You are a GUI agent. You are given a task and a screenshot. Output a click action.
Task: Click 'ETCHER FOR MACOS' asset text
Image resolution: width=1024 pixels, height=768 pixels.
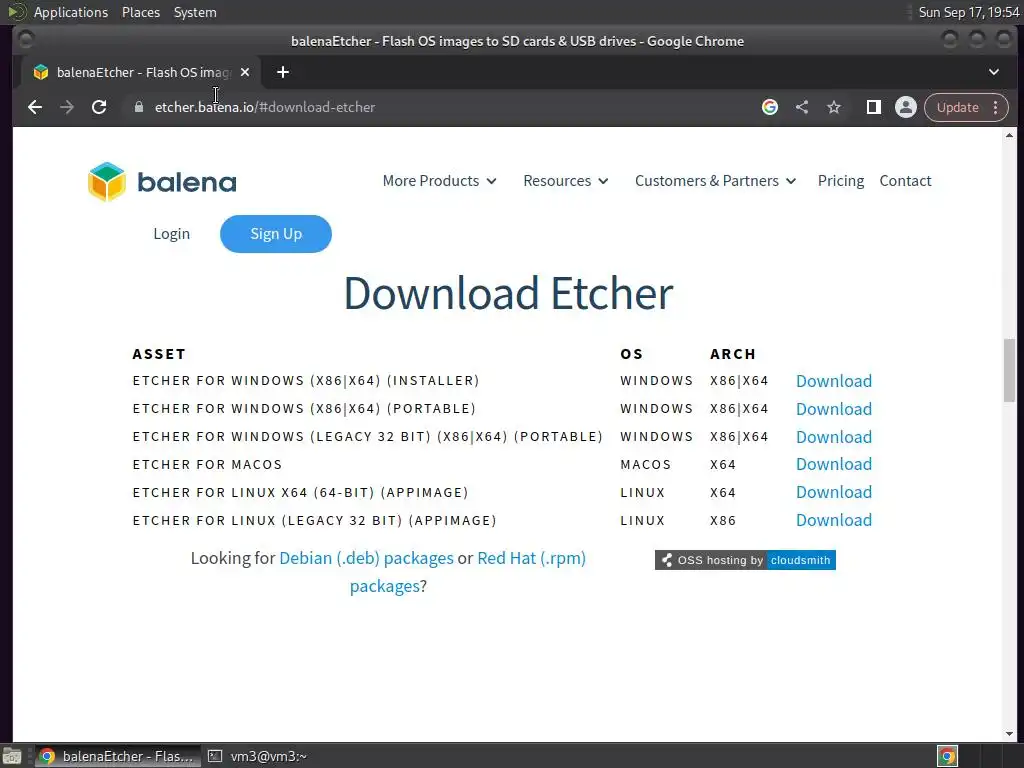pyautogui.click(x=207, y=464)
